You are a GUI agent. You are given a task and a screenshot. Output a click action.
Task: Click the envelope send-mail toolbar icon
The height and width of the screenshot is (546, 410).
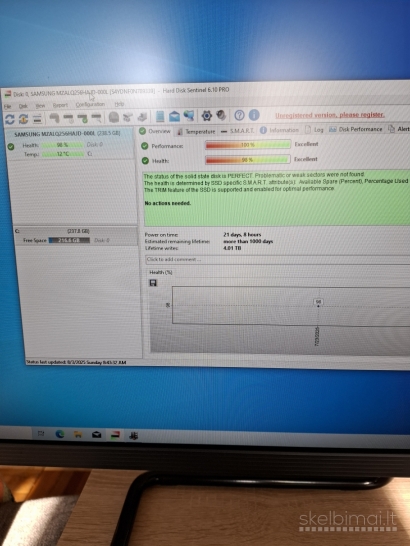[x=174, y=116]
